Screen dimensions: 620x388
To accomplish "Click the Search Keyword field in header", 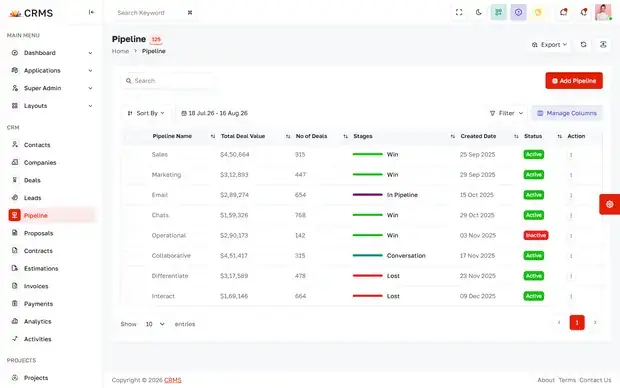I will (x=155, y=13).
